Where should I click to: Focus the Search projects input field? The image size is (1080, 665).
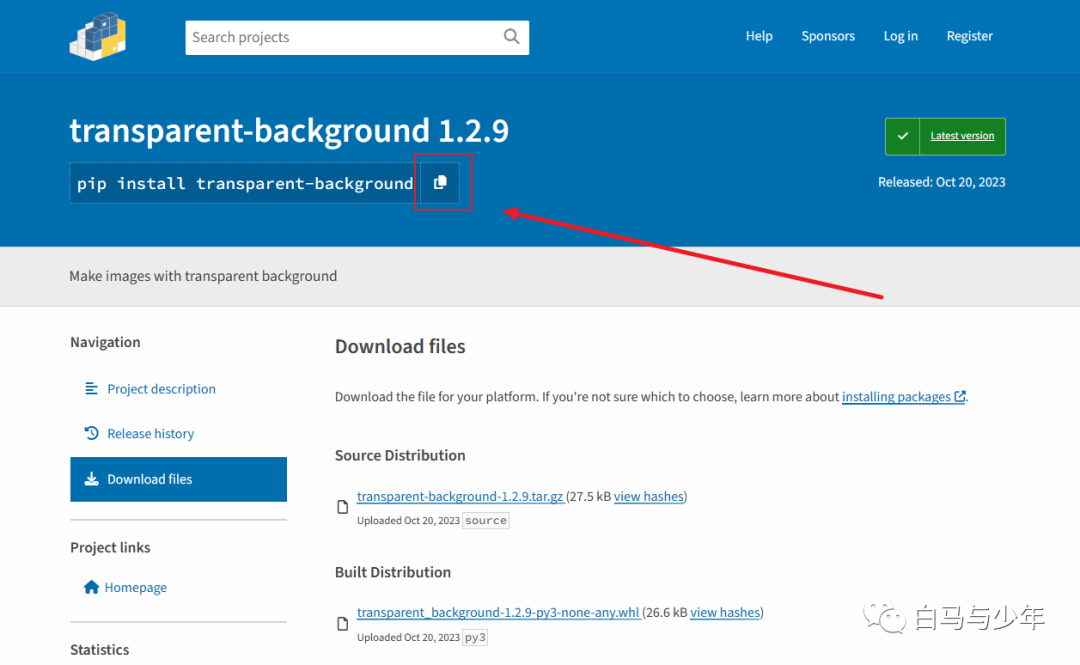357,37
